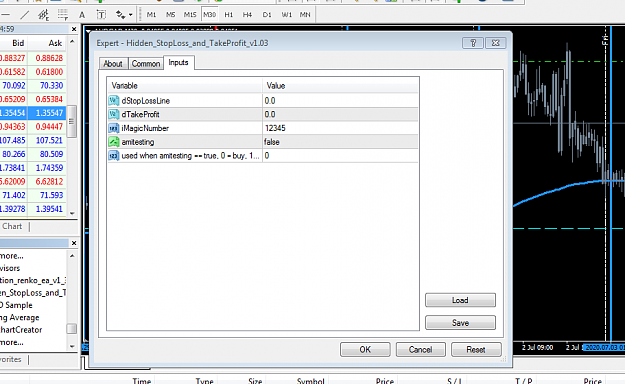This screenshot has height=384, width=625.
Task: Click the OK button
Action: pyautogui.click(x=365, y=350)
